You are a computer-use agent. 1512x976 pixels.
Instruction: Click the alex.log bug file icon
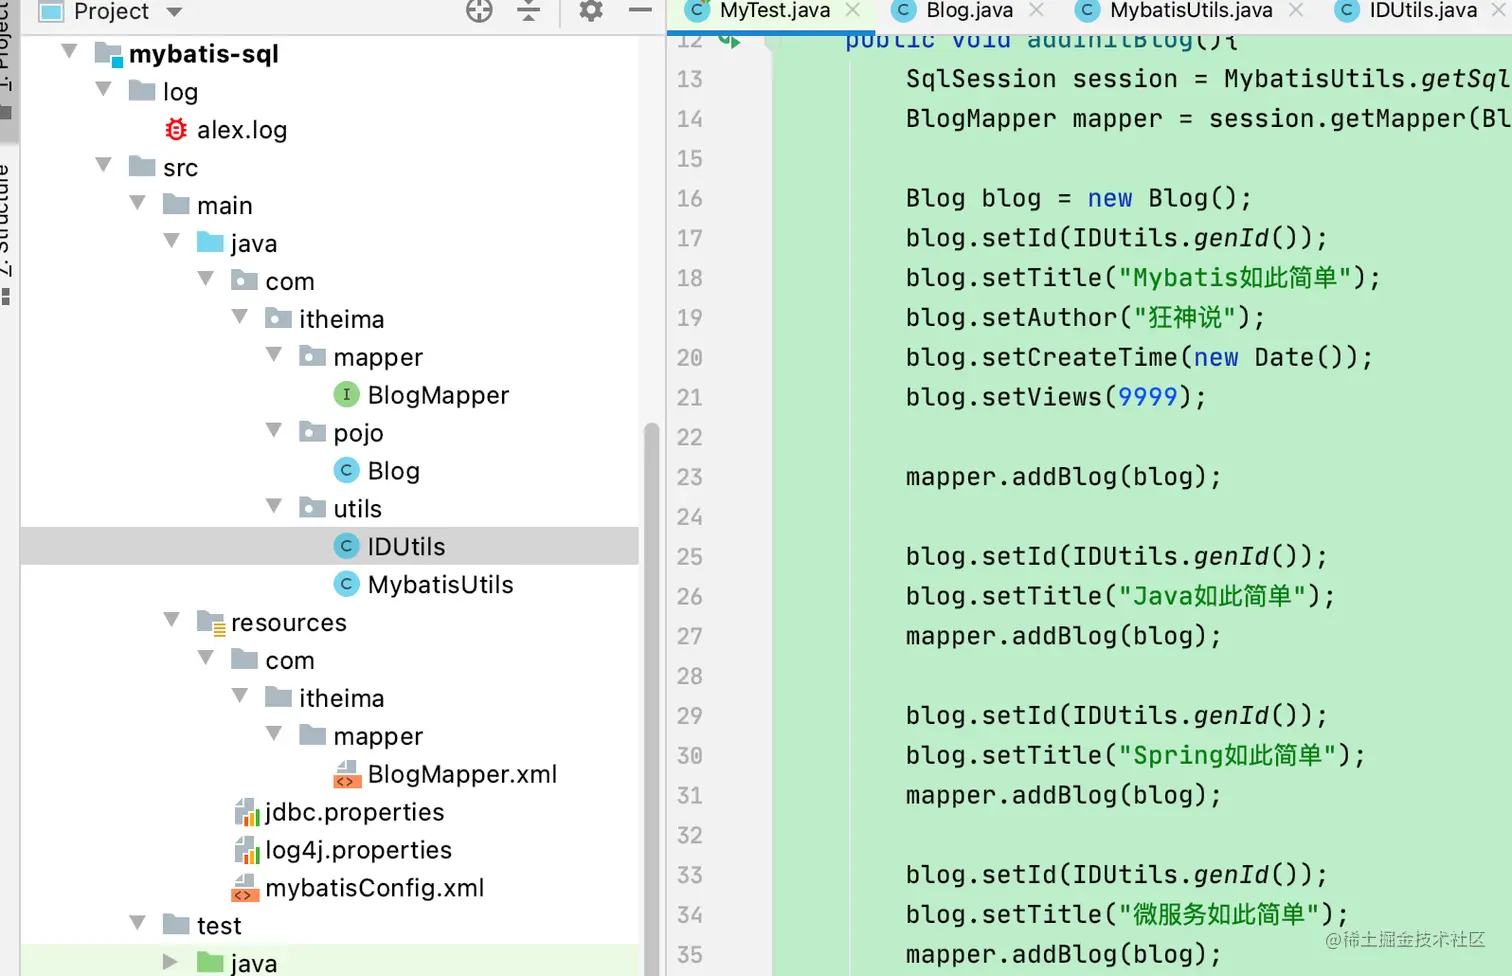[176, 129]
